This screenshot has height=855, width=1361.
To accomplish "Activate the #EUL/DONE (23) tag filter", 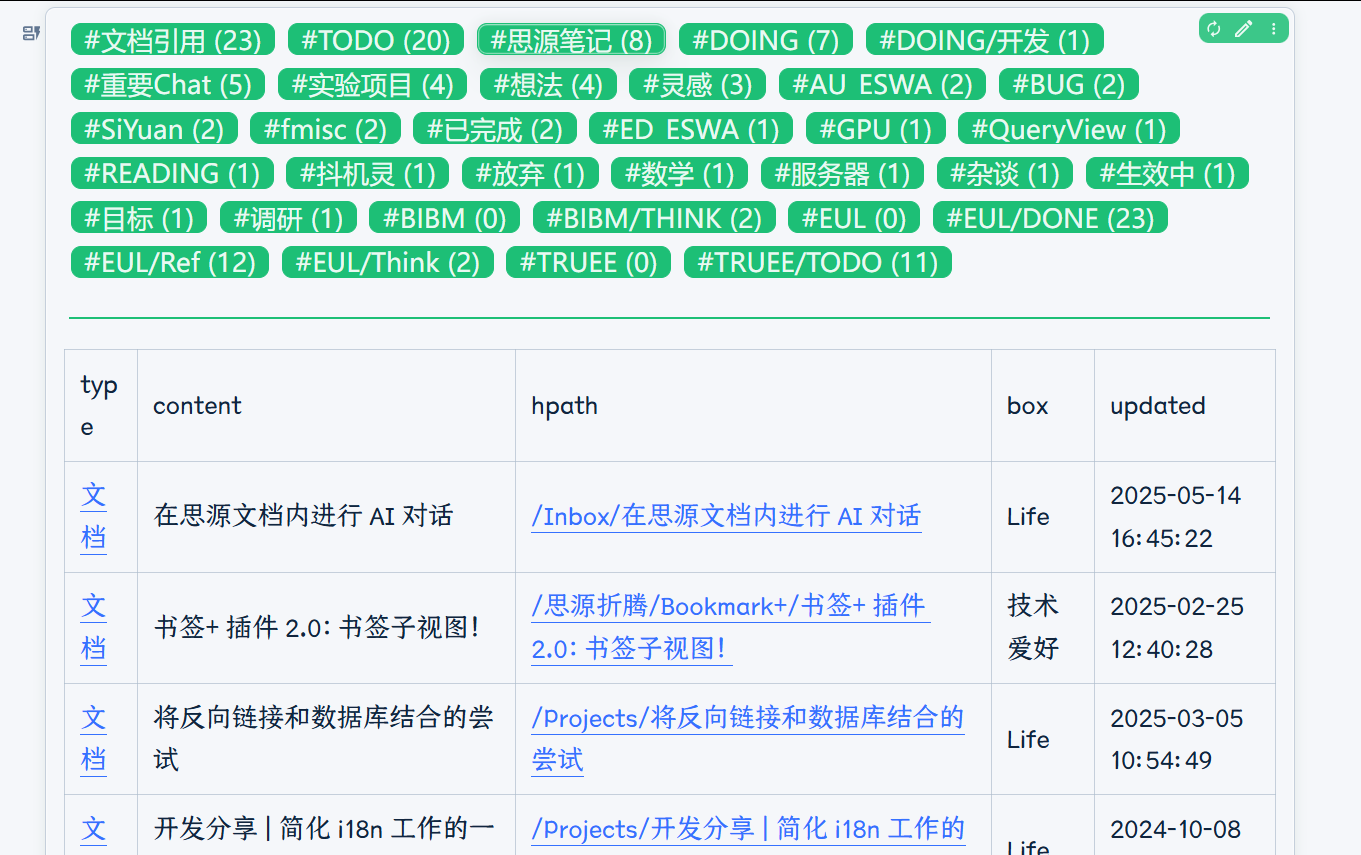I will tap(1051, 217).
